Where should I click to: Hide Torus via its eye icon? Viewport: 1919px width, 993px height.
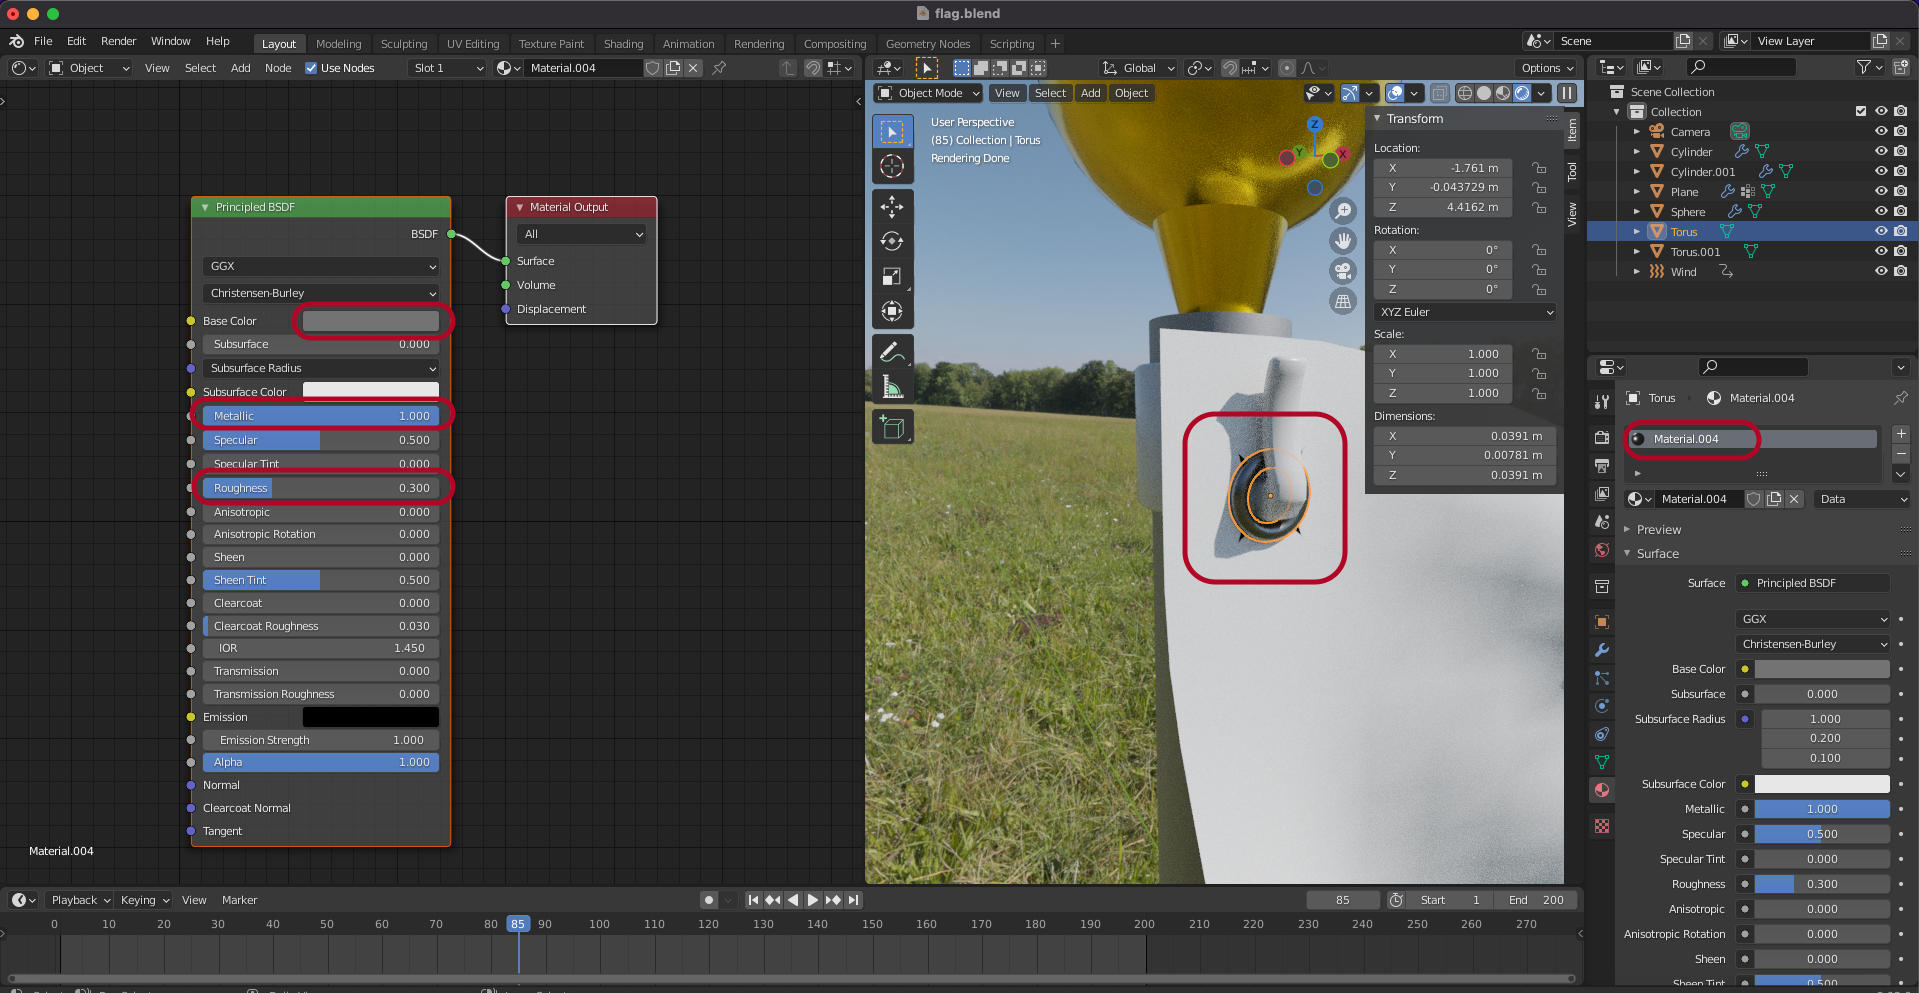click(x=1881, y=231)
